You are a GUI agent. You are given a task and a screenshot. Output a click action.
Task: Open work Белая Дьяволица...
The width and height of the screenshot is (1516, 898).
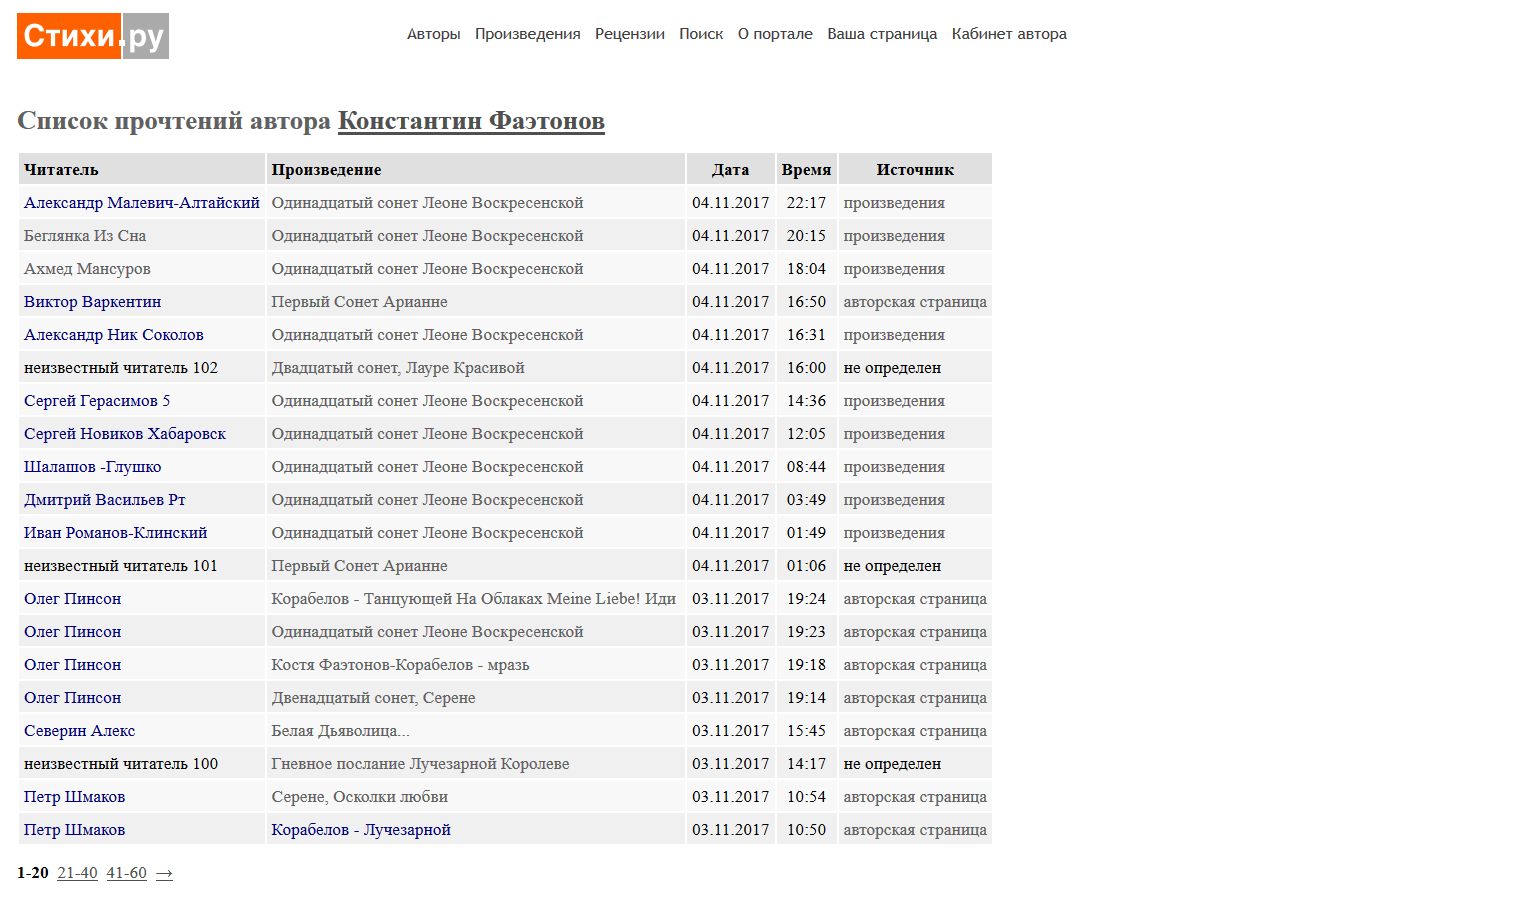tap(340, 731)
